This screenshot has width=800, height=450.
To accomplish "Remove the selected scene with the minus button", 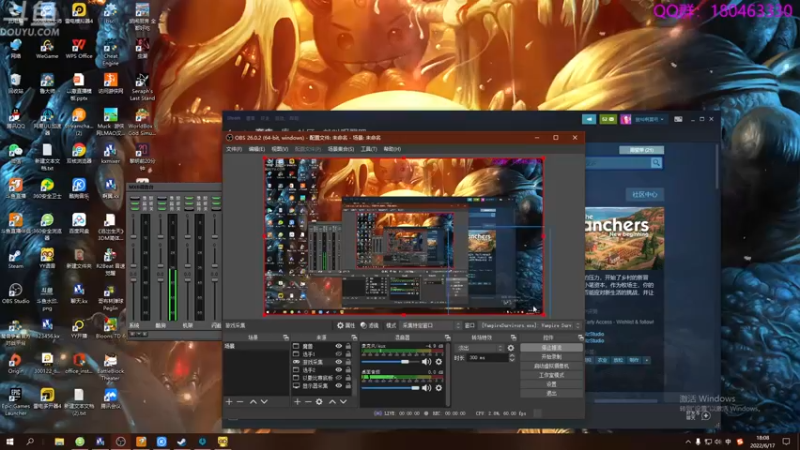I will pos(240,402).
